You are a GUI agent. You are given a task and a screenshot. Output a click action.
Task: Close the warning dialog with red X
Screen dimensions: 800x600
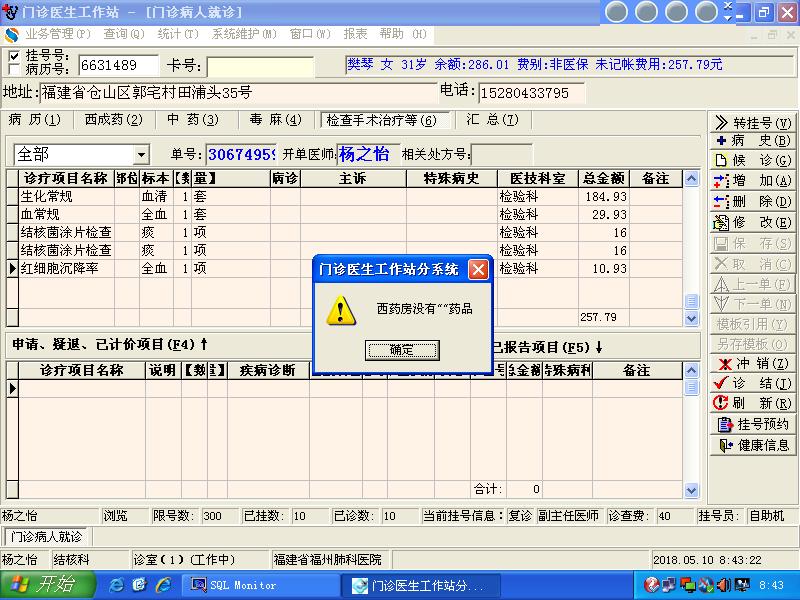[478, 269]
